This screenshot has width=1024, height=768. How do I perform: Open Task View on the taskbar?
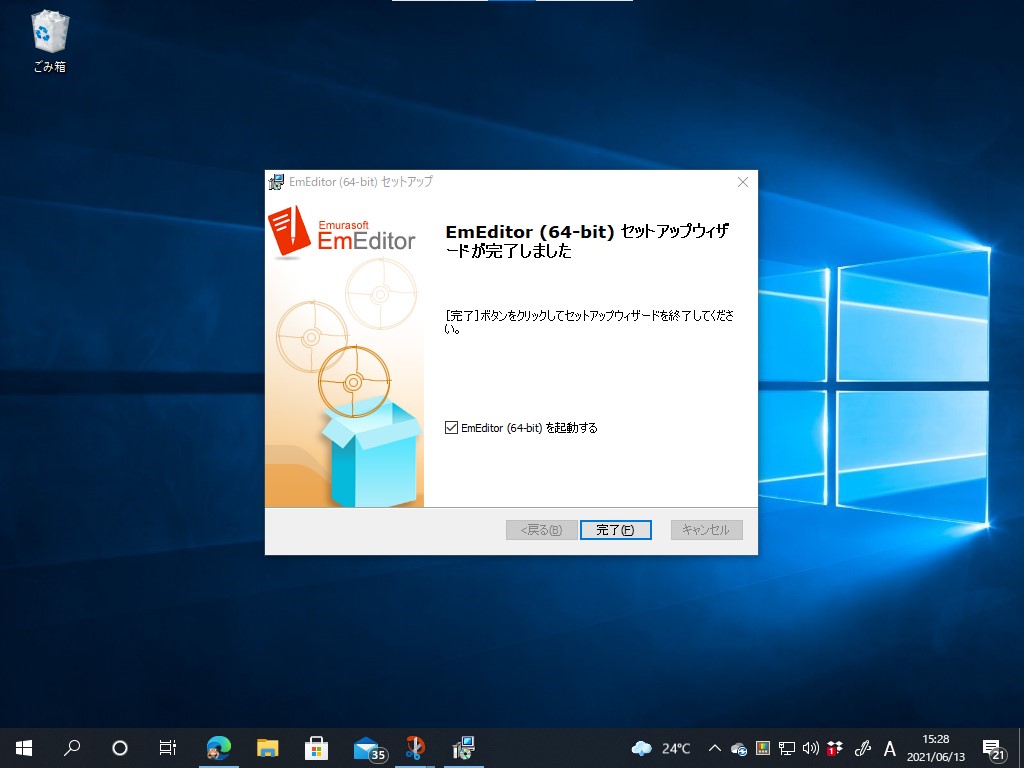click(x=168, y=747)
